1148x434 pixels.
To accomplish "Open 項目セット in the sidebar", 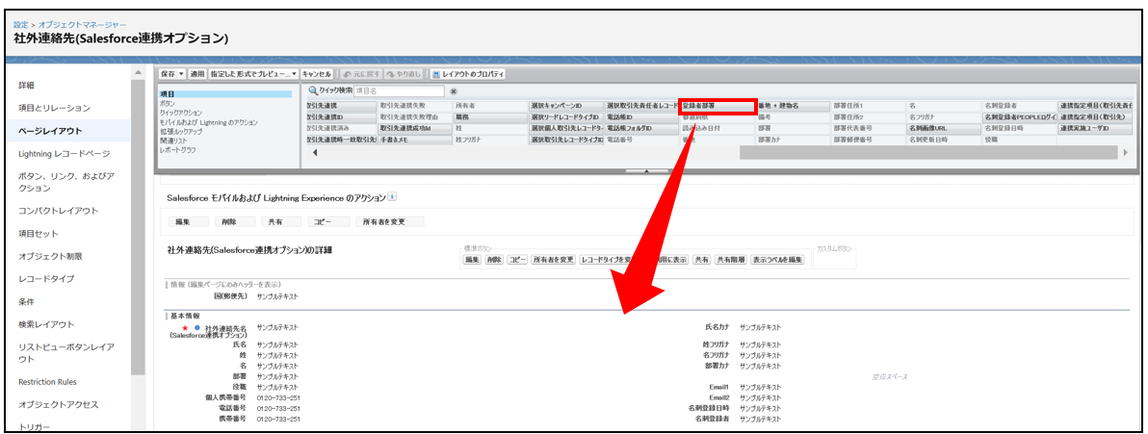I will pyautogui.click(x=38, y=233).
